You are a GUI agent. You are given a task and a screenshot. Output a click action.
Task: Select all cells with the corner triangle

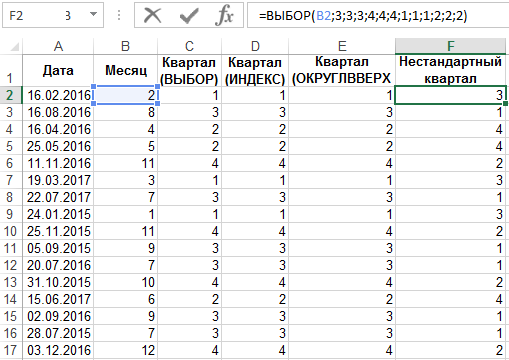[x=14, y=47]
